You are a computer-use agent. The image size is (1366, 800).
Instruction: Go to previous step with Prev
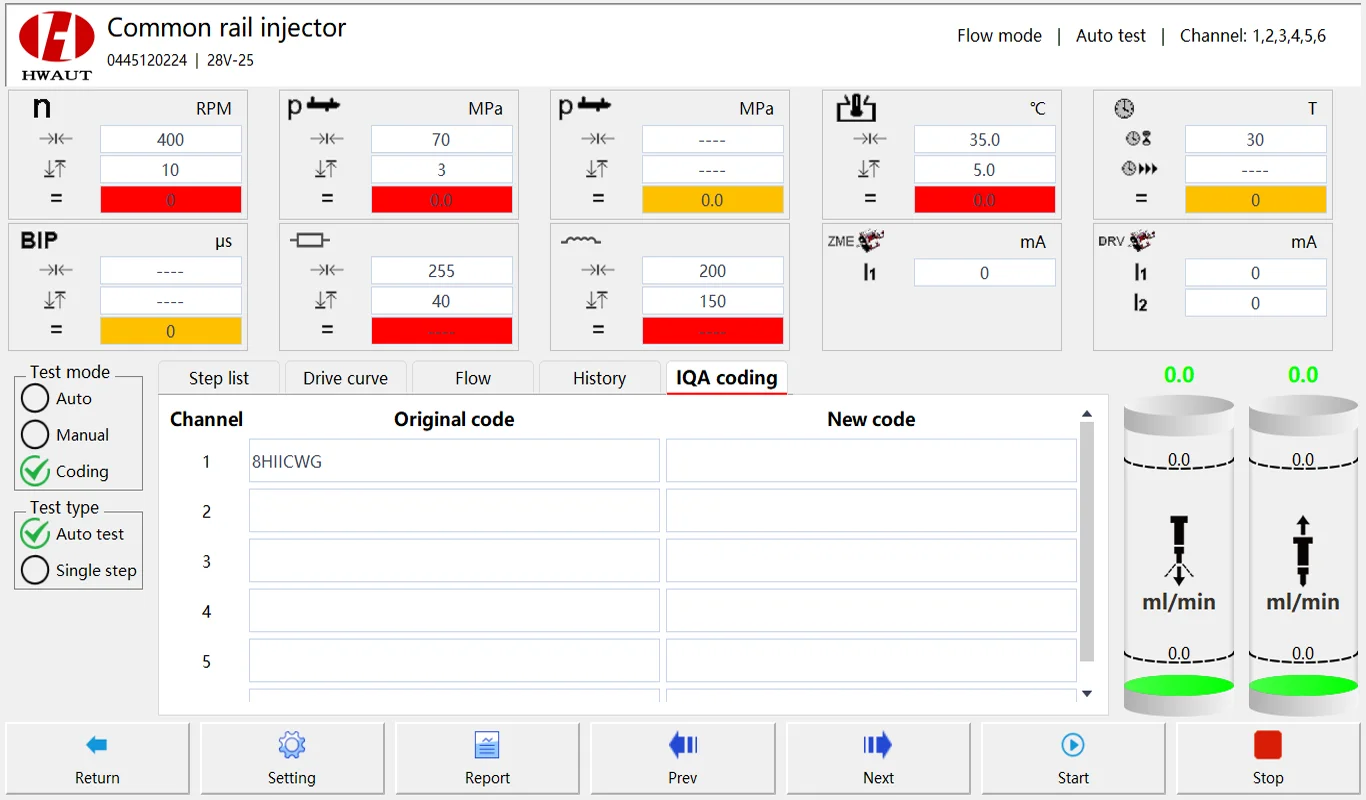[682, 745]
